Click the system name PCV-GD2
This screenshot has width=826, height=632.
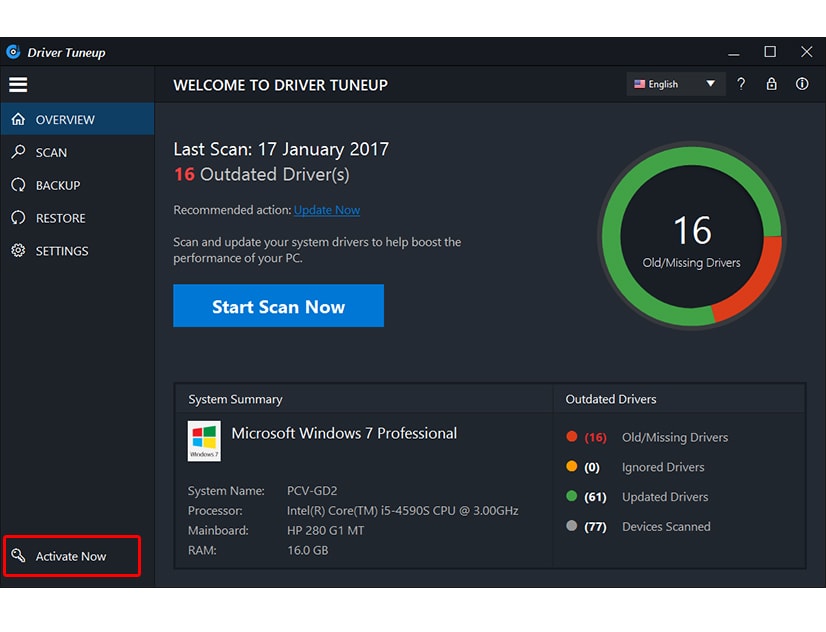(312, 491)
